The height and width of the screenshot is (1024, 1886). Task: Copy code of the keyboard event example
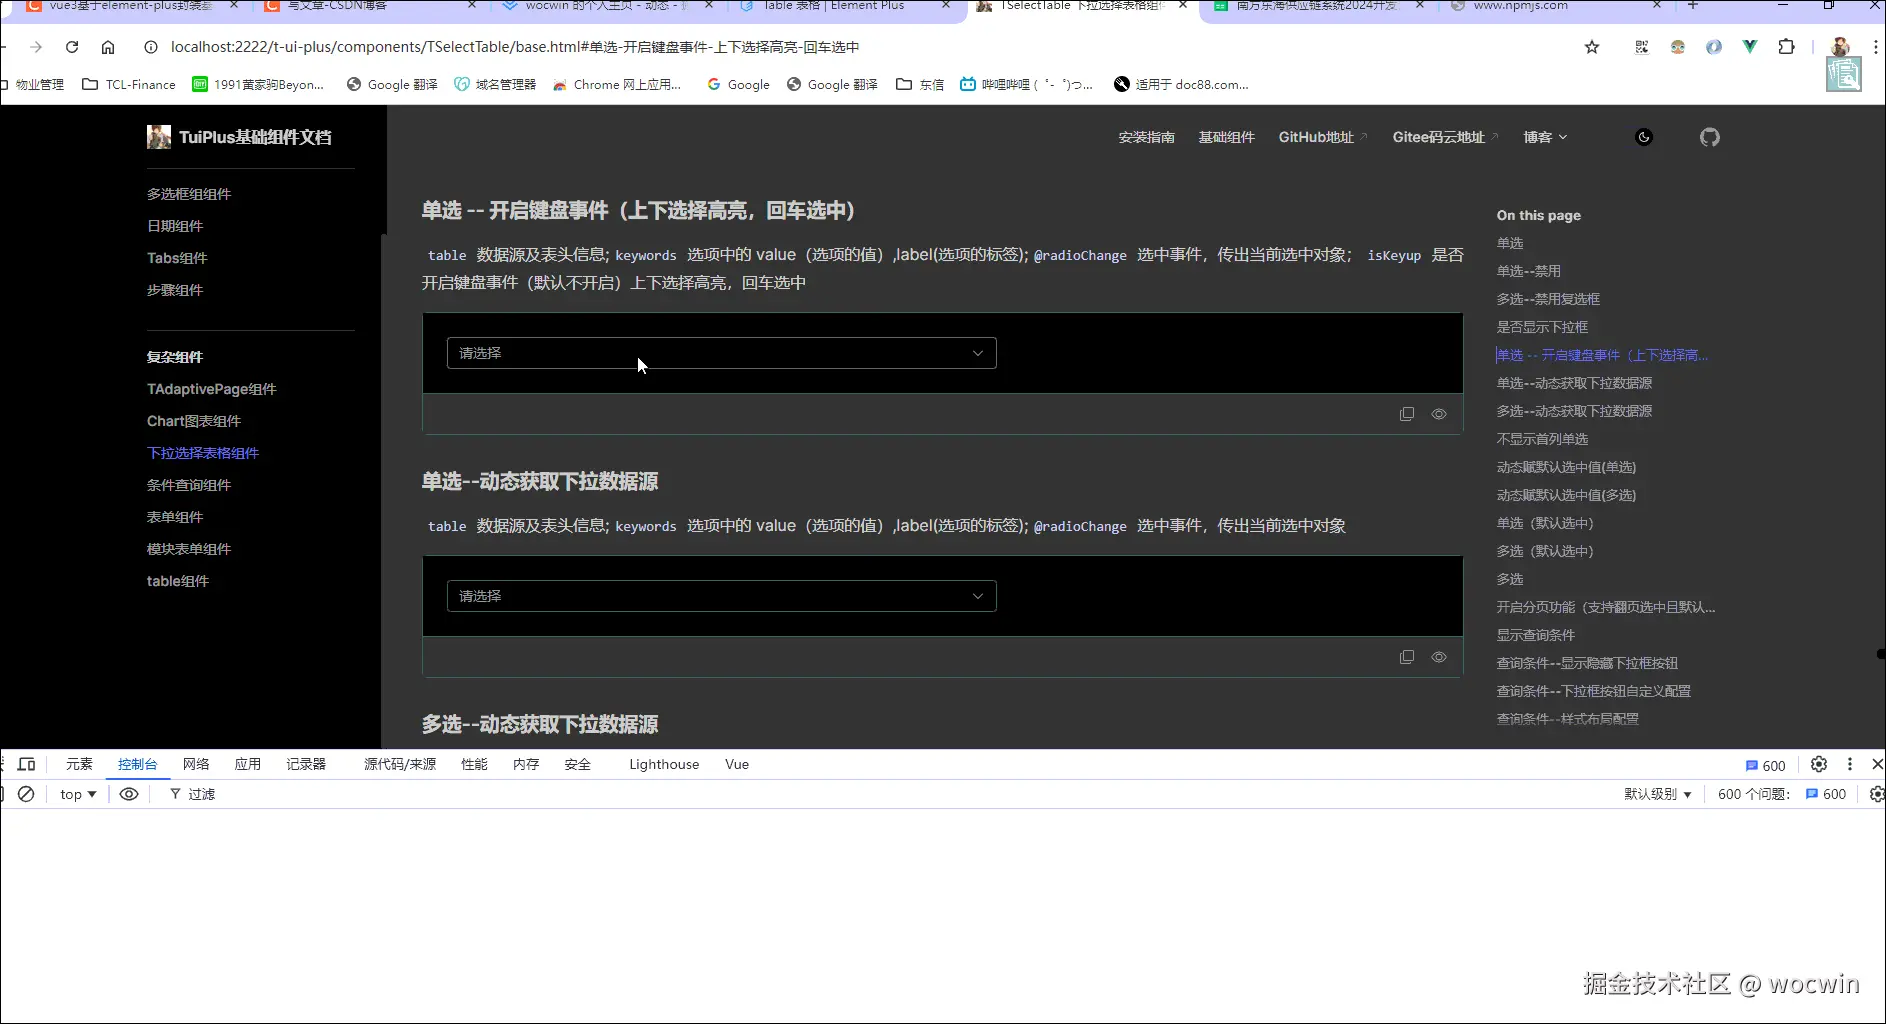(x=1407, y=413)
